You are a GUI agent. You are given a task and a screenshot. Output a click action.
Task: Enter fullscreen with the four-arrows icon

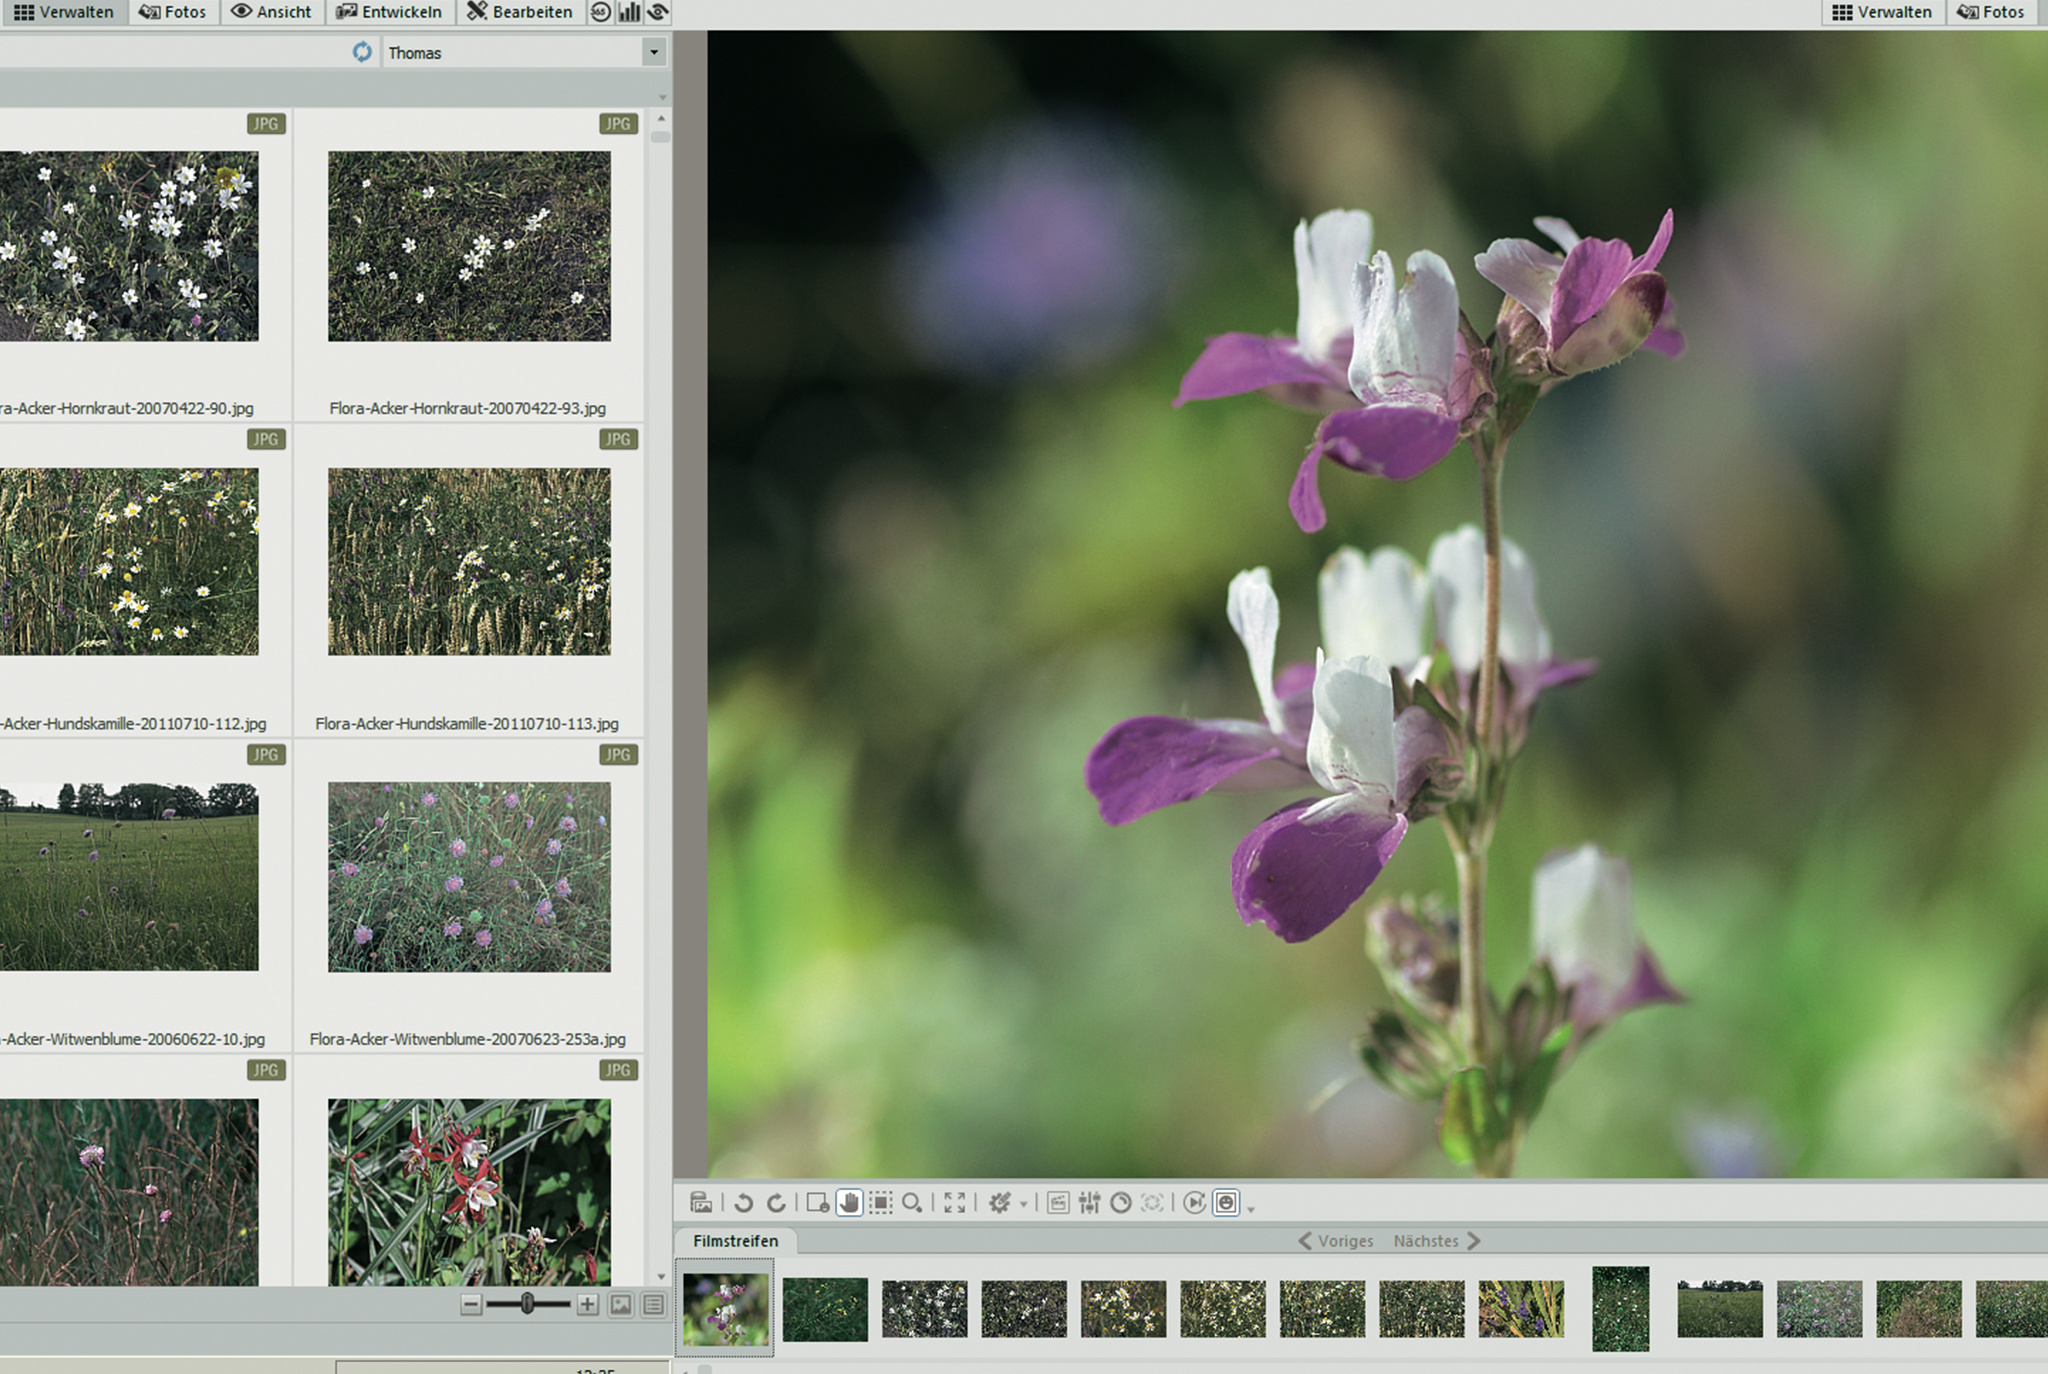click(955, 1203)
